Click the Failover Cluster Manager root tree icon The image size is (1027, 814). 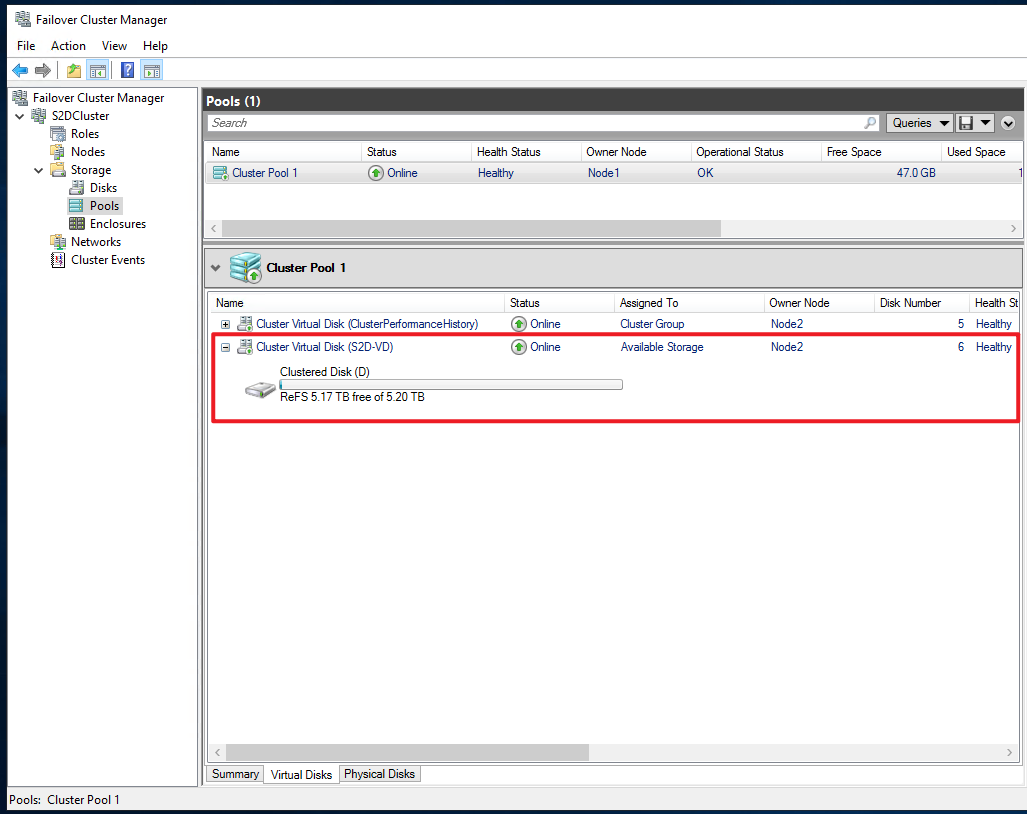click(20, 98)
